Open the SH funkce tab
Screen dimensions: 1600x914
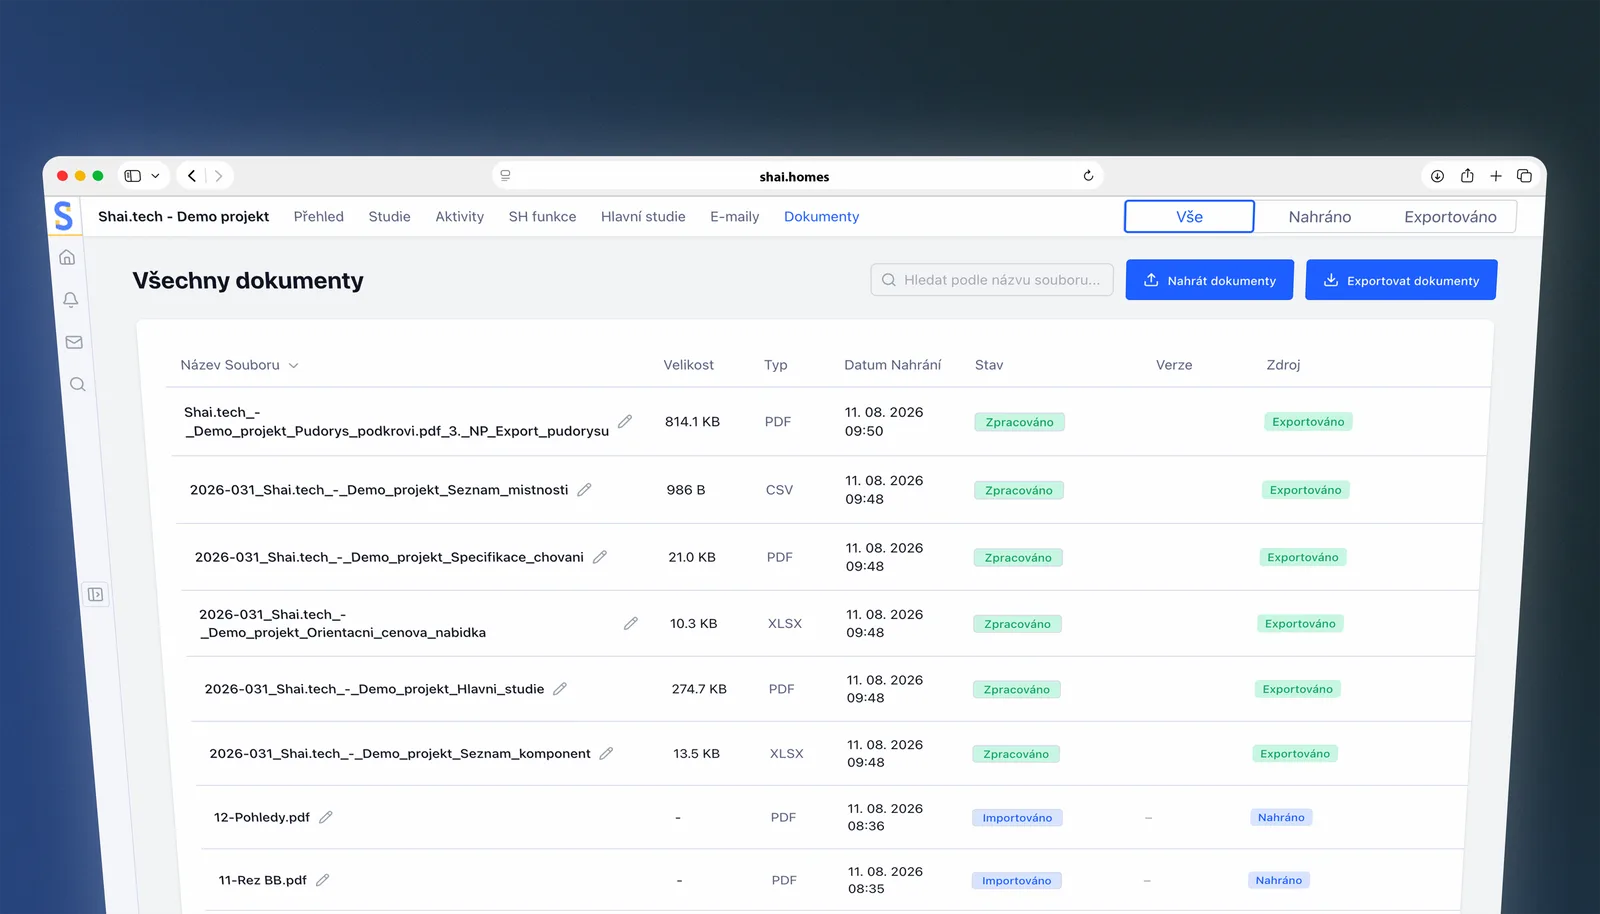click(542, 217)
